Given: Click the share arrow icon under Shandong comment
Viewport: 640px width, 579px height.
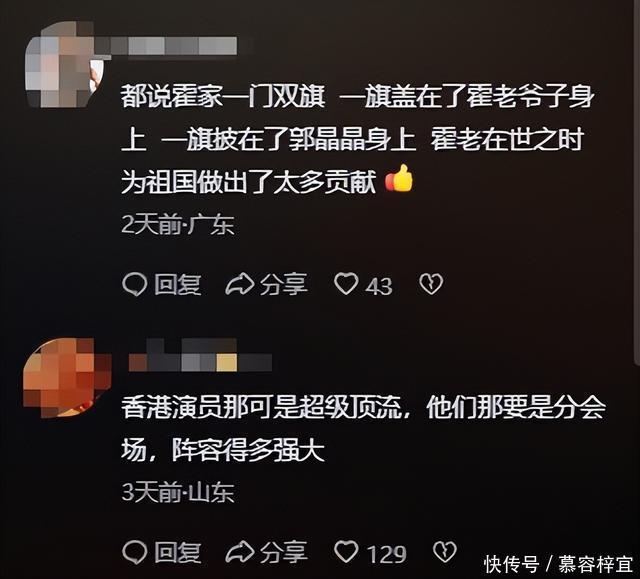Looking at the screenshot, I should [x=240, y=552].
